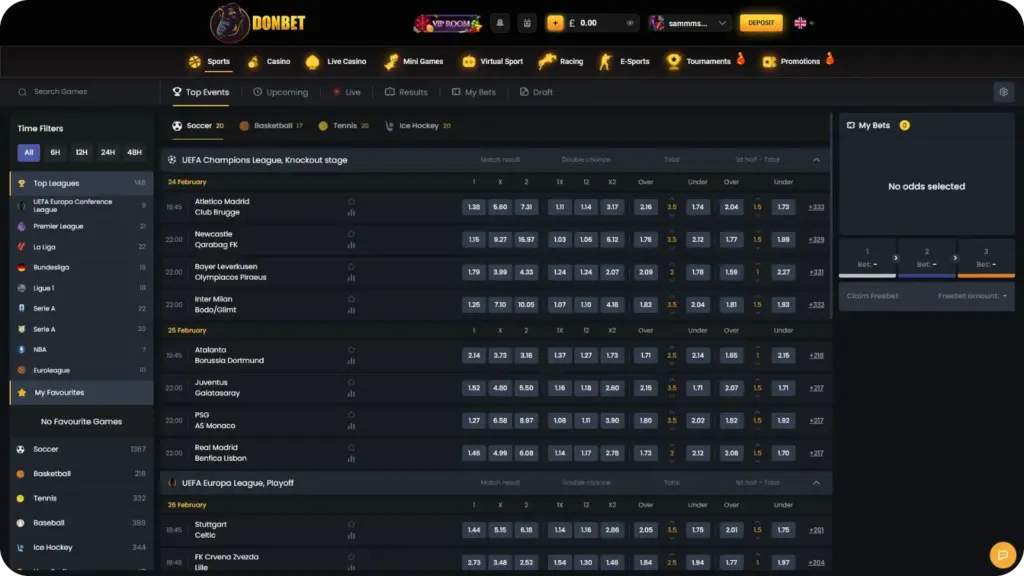Open the Live Casino menu

[x=336, y=61]
